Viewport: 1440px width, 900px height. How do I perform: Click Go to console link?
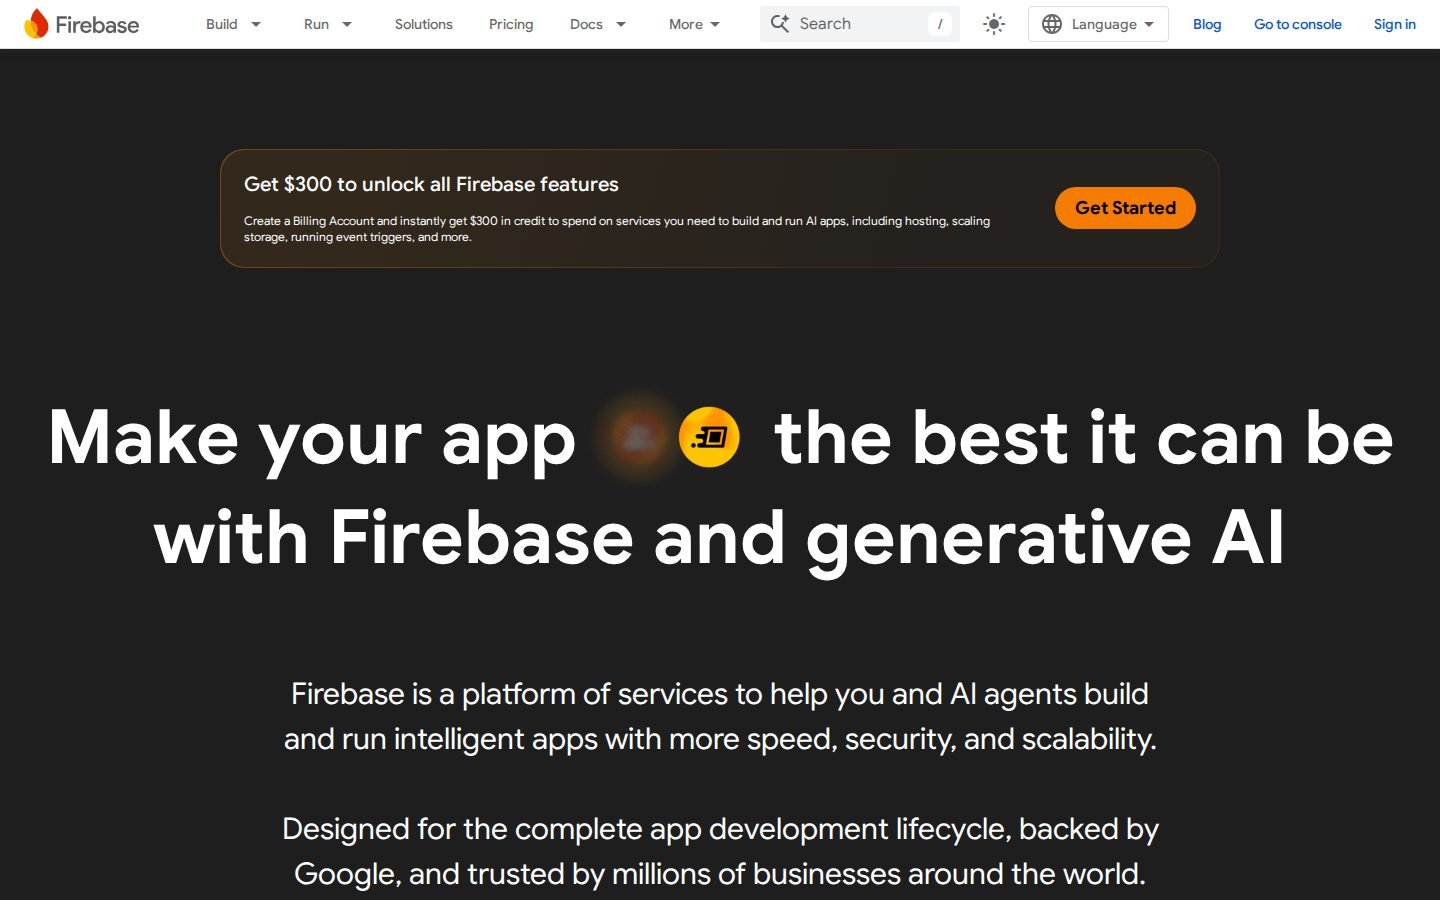(x=1298, y=24)
